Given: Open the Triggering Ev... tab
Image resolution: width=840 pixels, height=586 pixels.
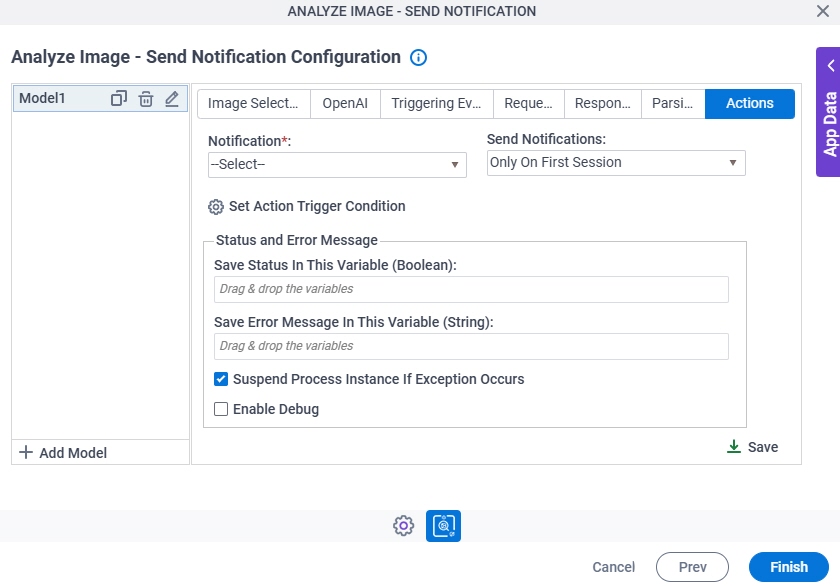Looking at the screenshot, I should tap(436, 103).
